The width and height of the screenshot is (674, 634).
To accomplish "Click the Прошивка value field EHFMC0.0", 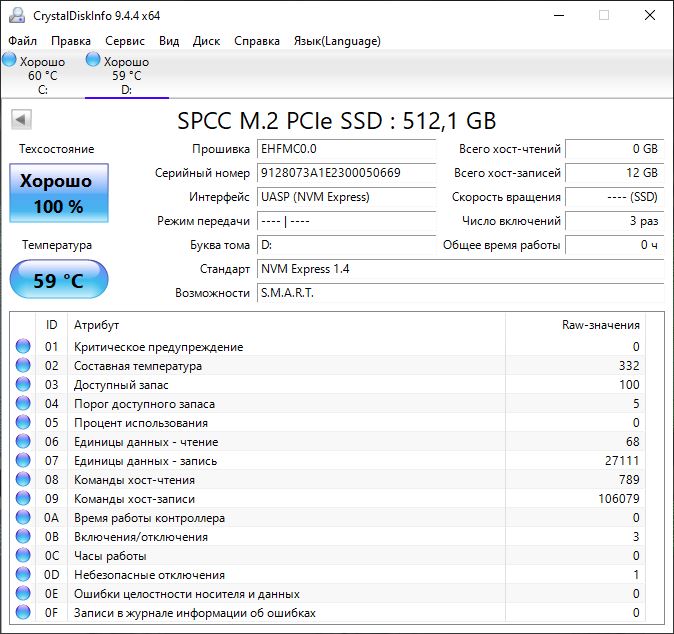I will pos(346,149).
